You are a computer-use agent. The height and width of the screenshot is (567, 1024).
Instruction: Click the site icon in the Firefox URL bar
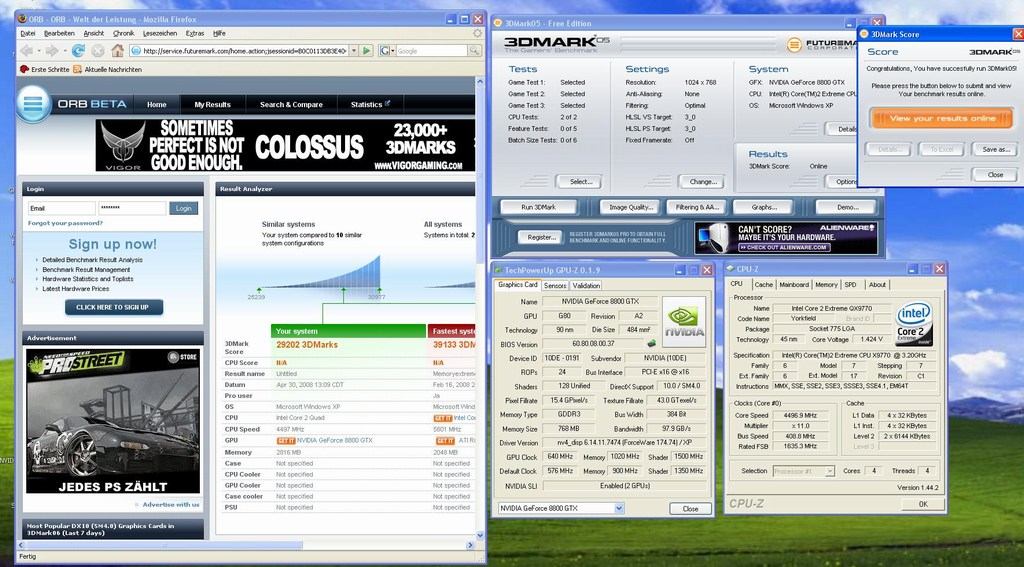[x=136, y=50]
